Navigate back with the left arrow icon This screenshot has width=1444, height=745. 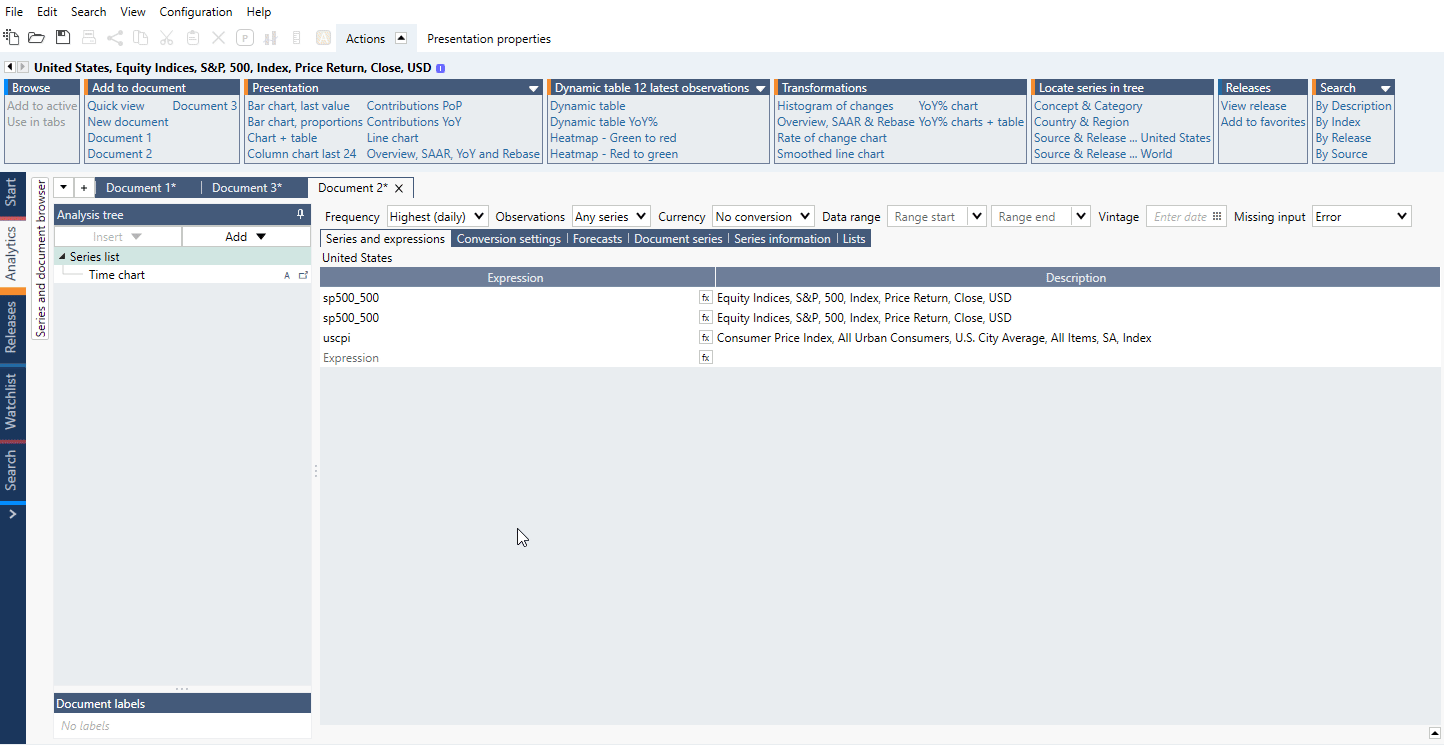coord(10,67)
